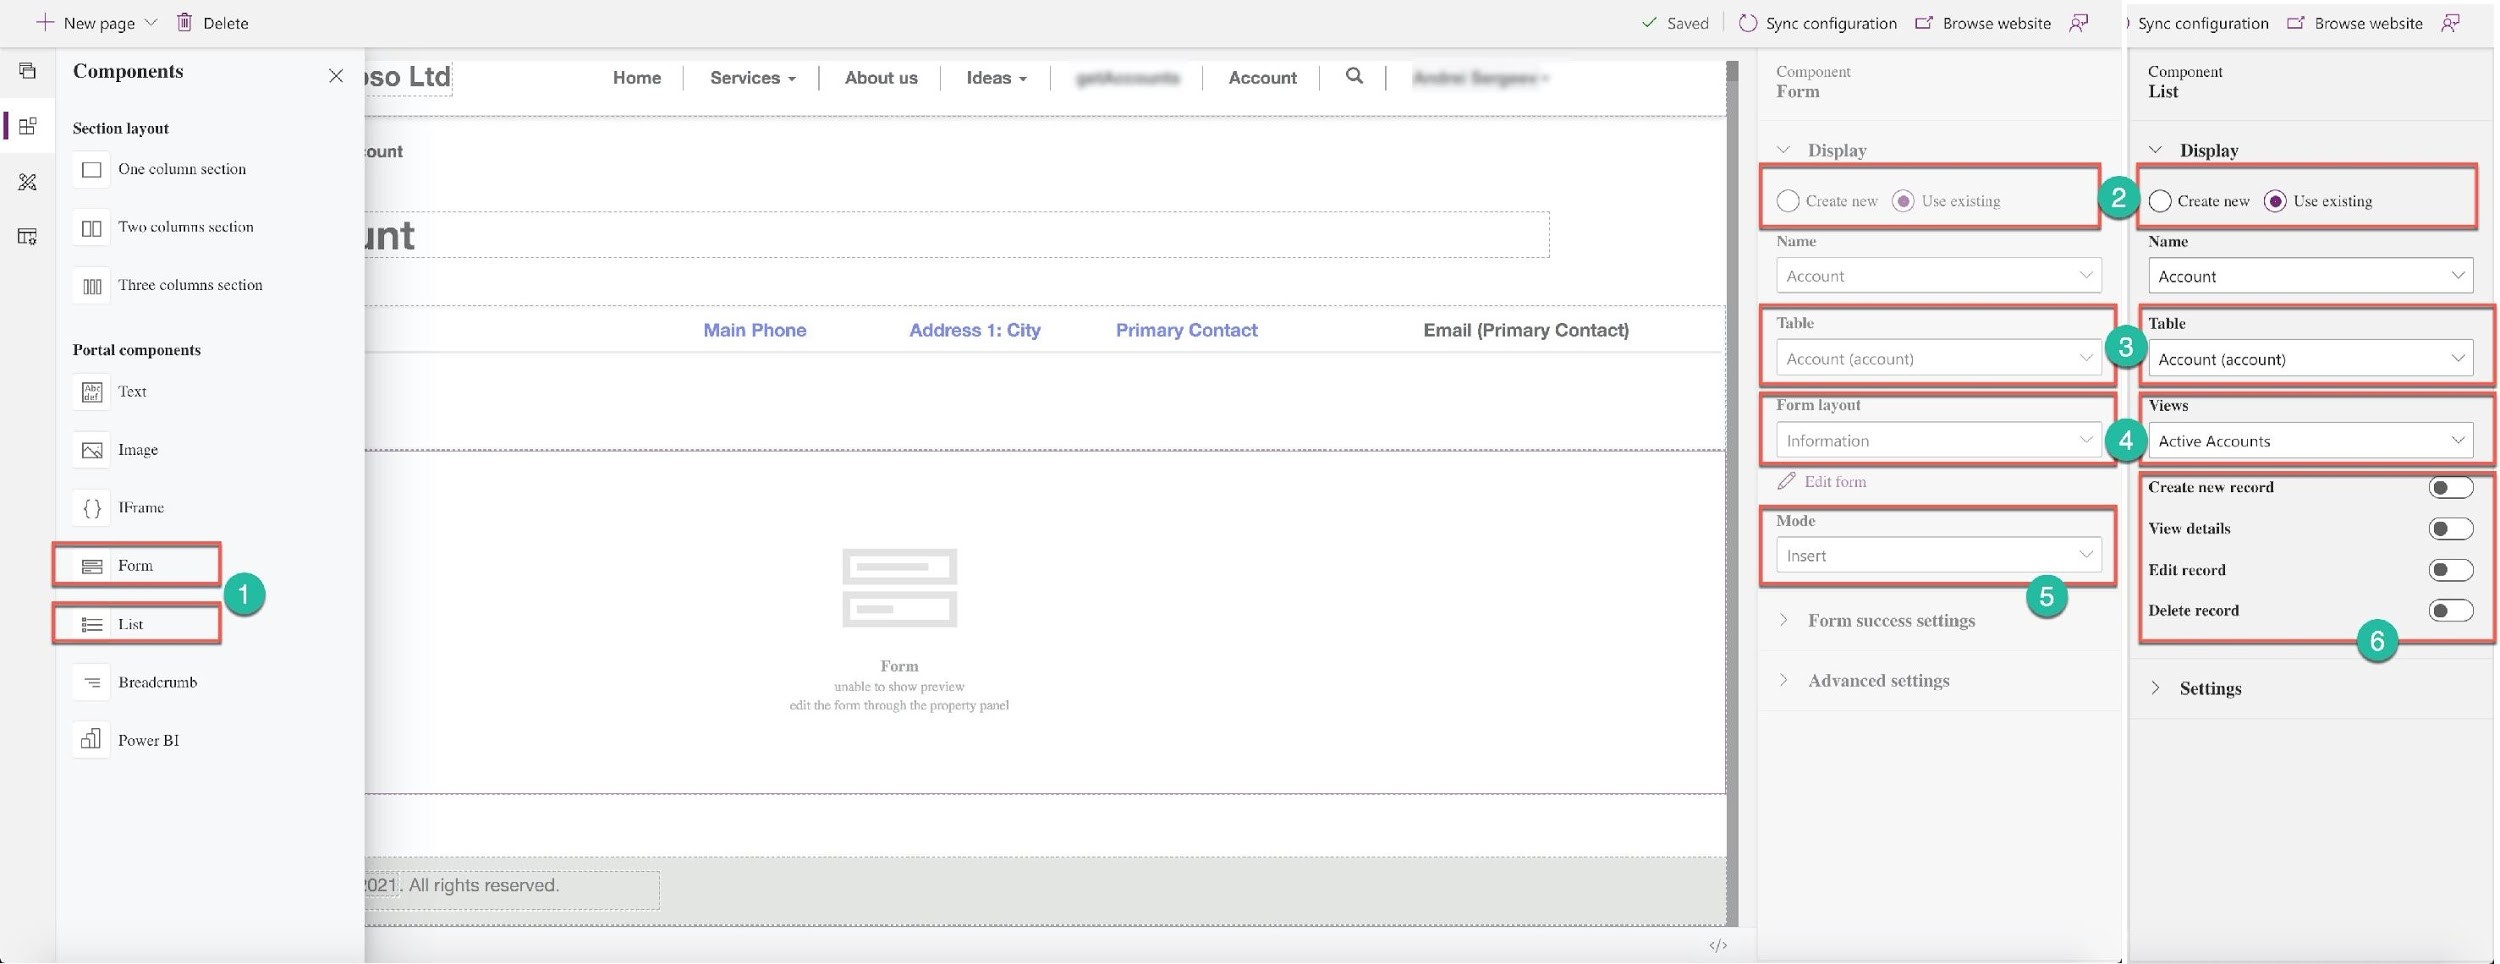Open the Mode Insert dropdown
Screen dimensions: 2500x964
tap(1939, 555)
